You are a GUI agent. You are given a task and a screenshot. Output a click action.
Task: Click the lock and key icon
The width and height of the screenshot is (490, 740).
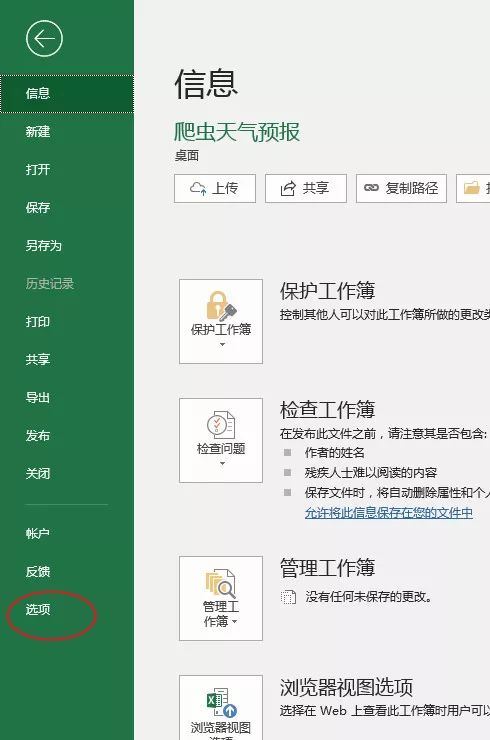tap(221, 306)
